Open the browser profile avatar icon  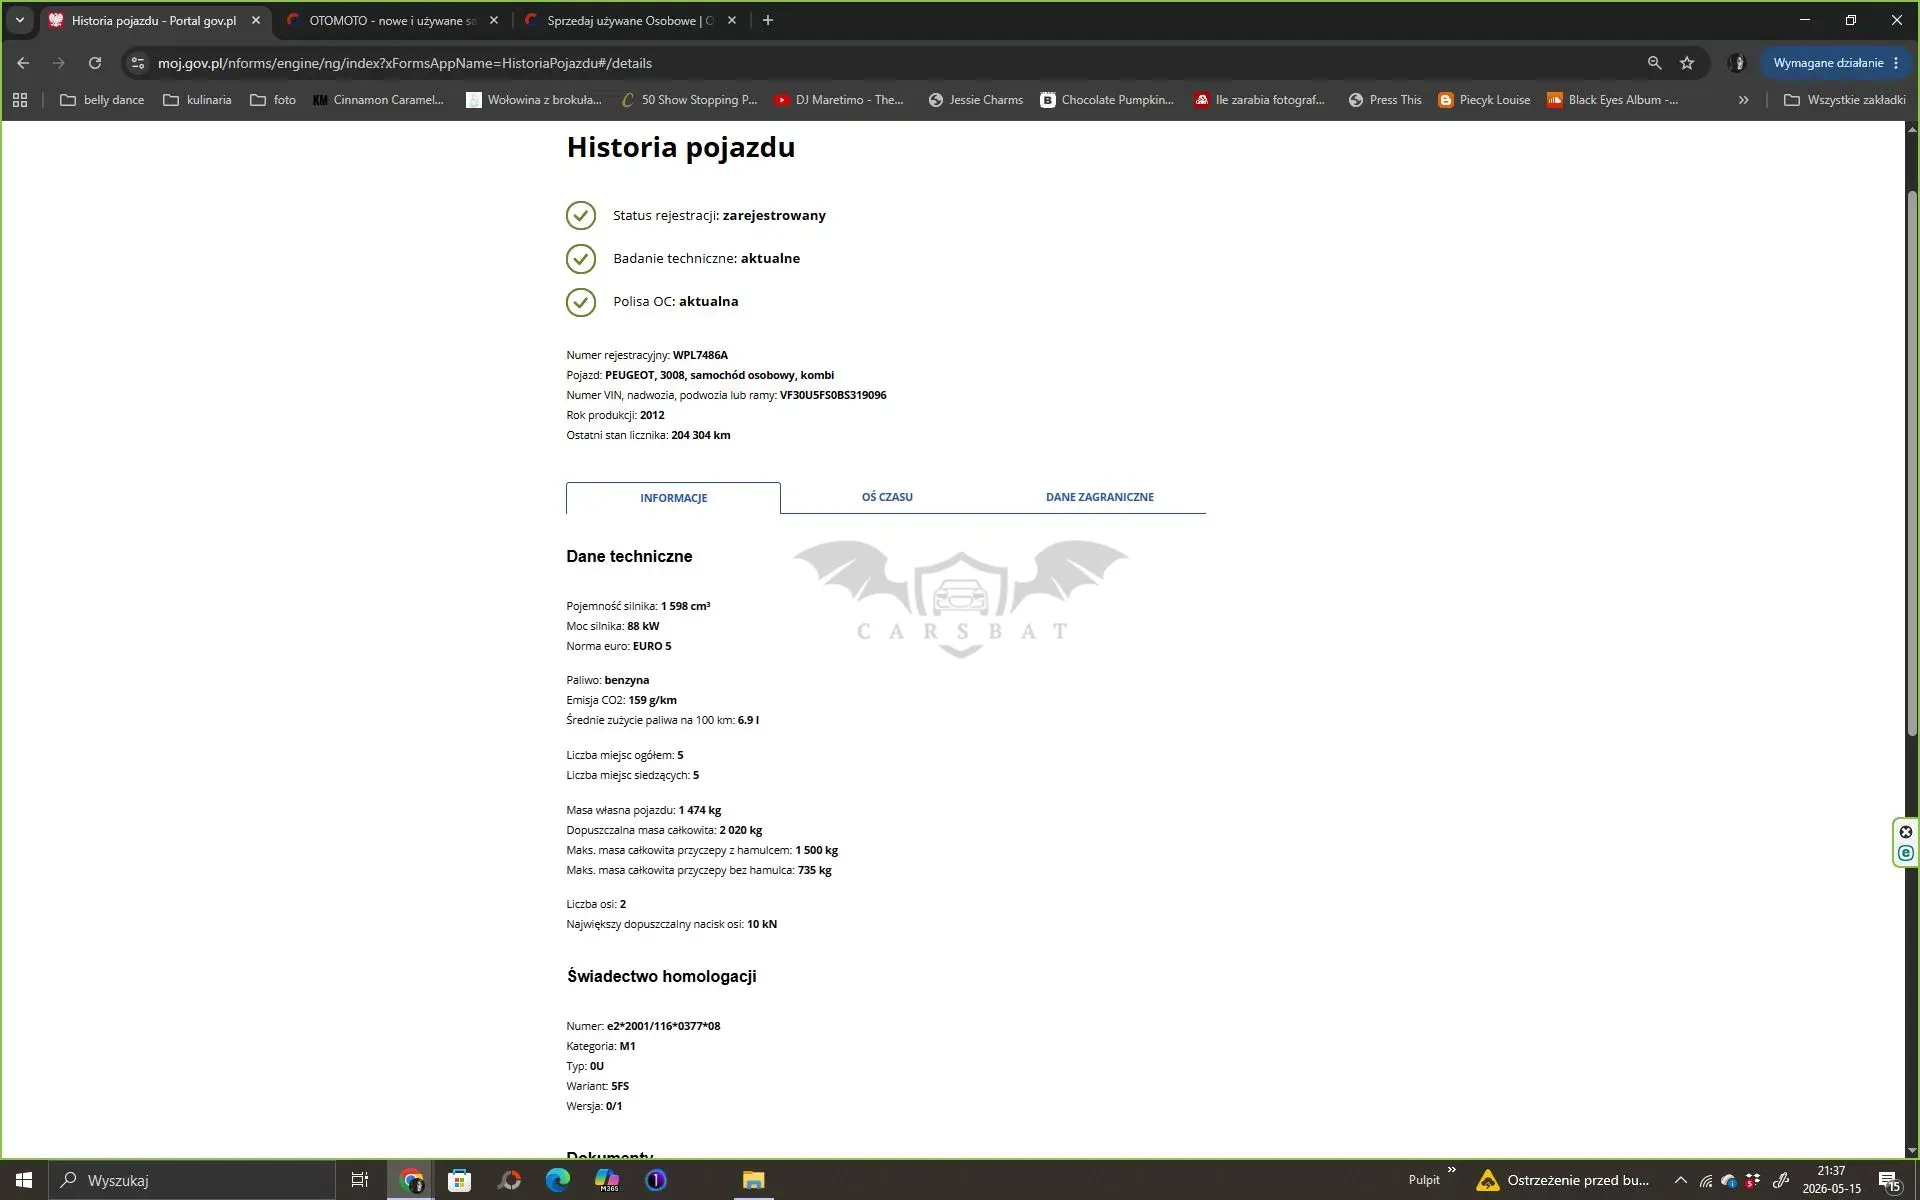click(1737, 63)
